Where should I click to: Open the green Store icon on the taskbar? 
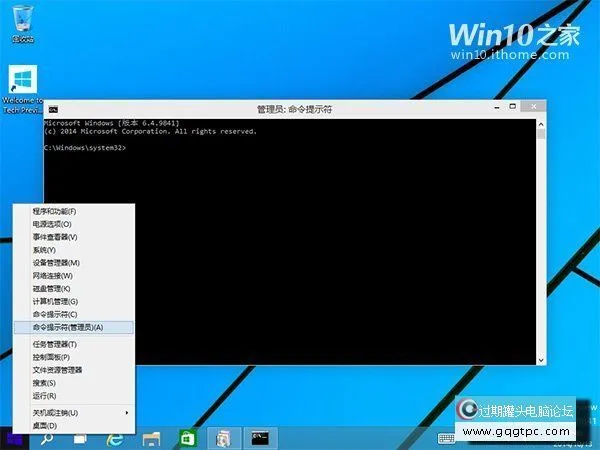[186, 438]
